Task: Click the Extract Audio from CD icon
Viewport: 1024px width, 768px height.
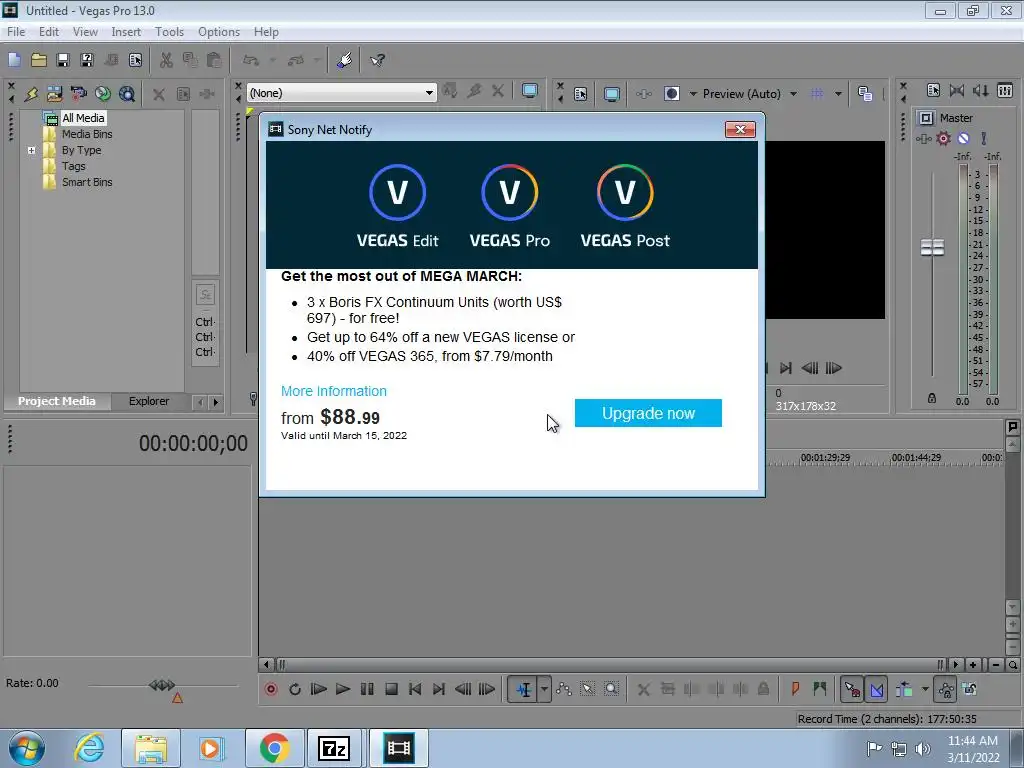Action: pyautogui.click(x=103, y=94)
